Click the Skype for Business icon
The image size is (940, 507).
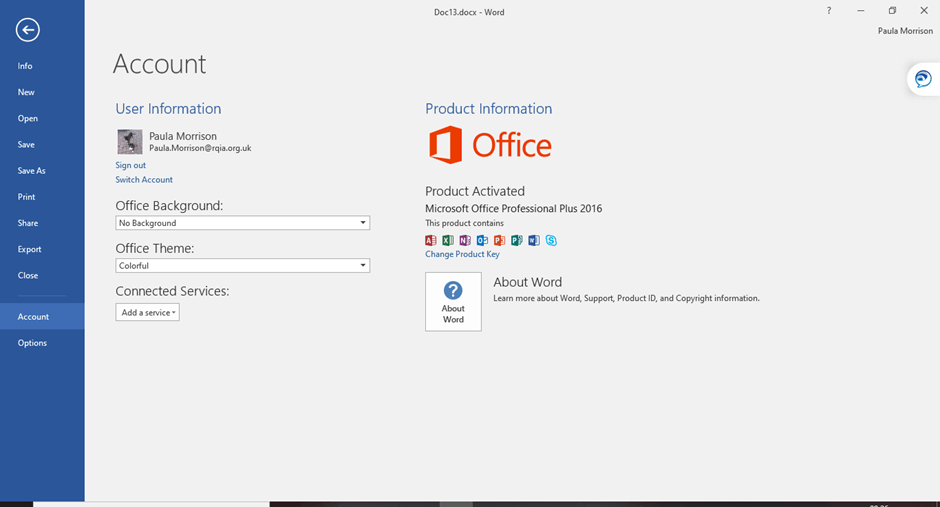(x=551, y=240)
